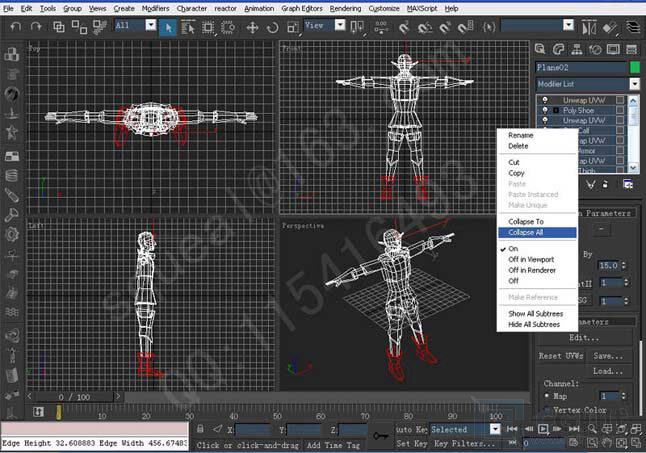Viewport: 646px width, 453px height.
Task: Select the Select Object arrow tool
Action: pos(168,28)
